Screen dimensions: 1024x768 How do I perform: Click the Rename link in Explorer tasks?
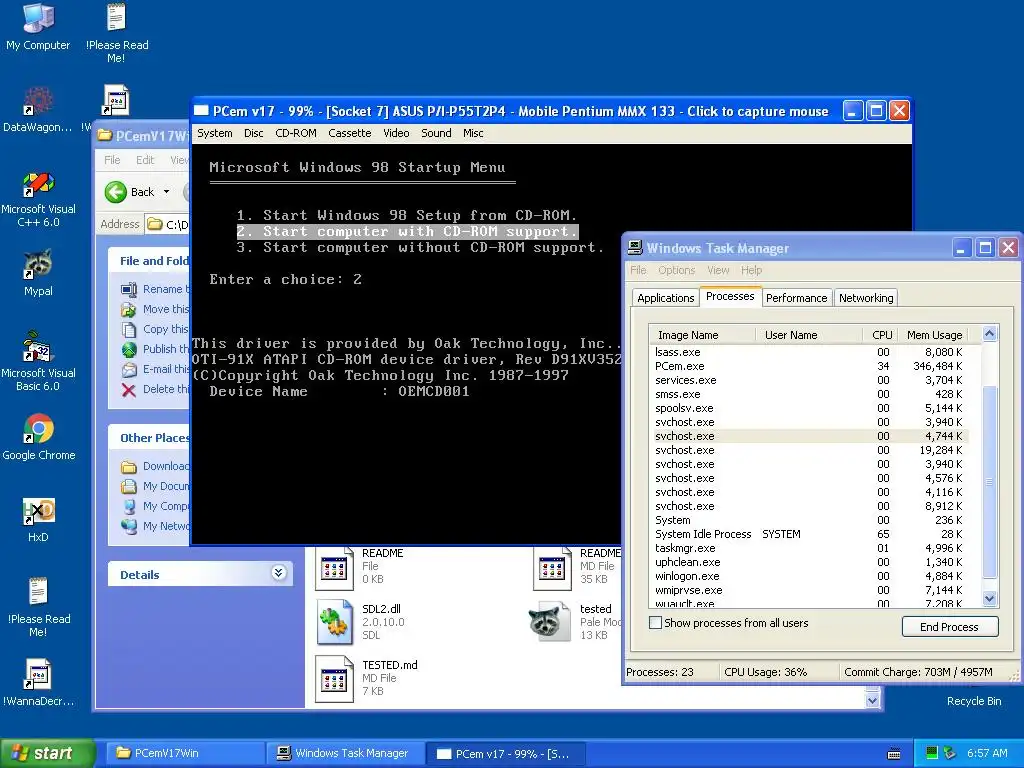(x=165, y=289)
